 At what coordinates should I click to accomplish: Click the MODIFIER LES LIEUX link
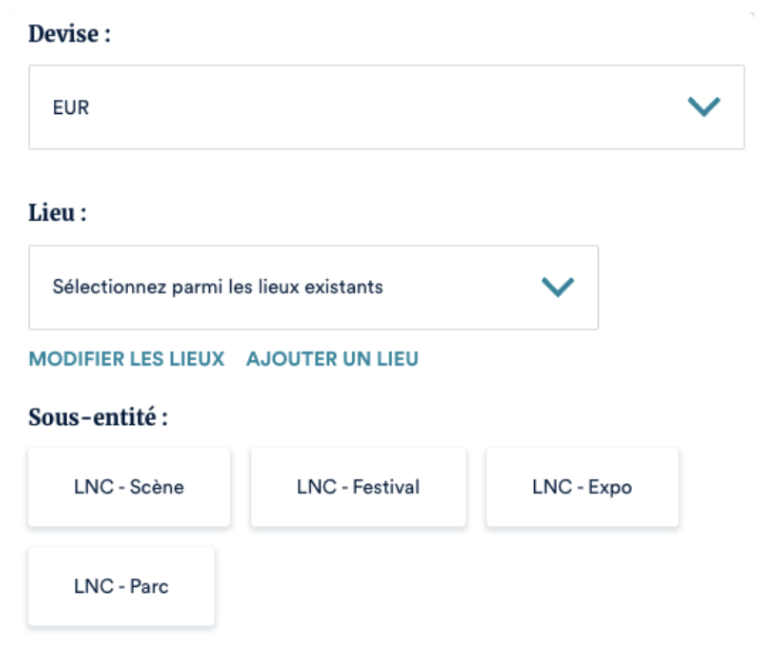(x=126, y=359)
